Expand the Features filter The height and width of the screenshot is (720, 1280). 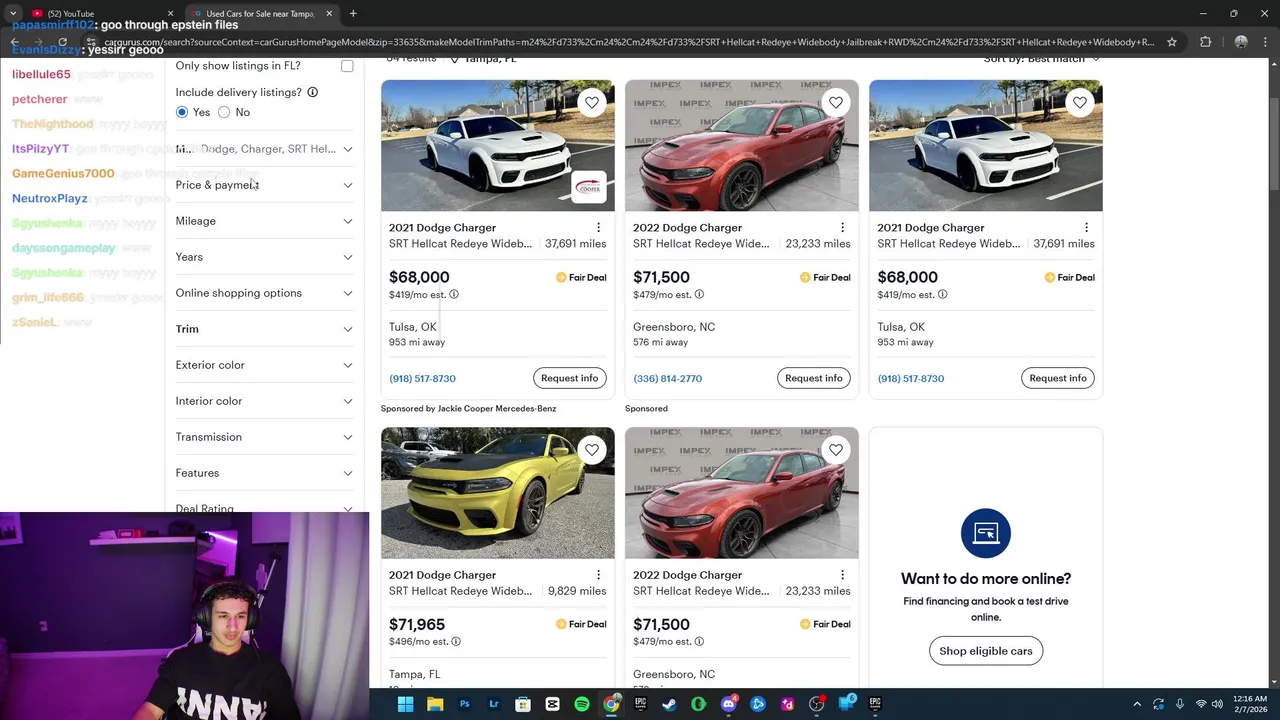pyautogui.click(x=264, y=473)
